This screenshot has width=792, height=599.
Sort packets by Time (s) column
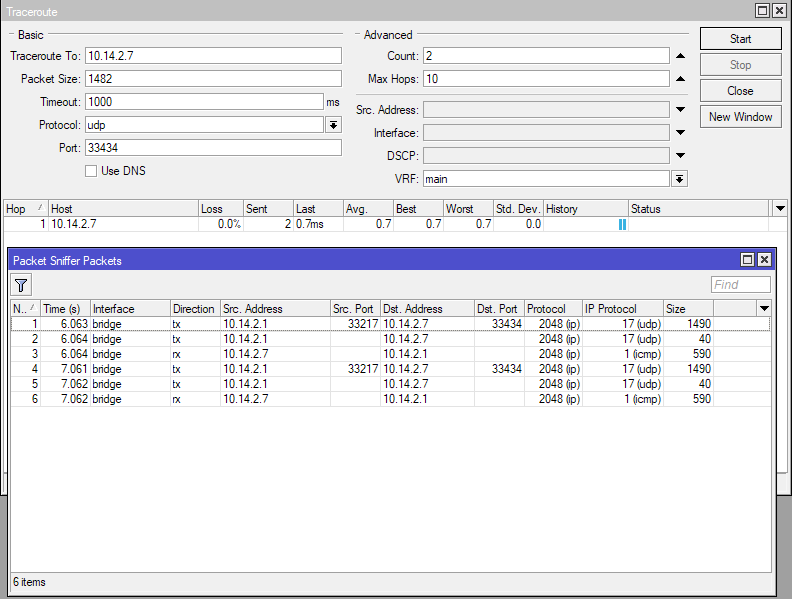click(66, 309)
